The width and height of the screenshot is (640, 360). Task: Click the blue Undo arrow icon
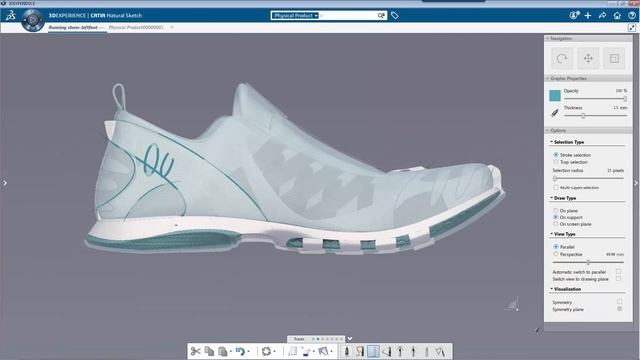[x=240, y=351]
